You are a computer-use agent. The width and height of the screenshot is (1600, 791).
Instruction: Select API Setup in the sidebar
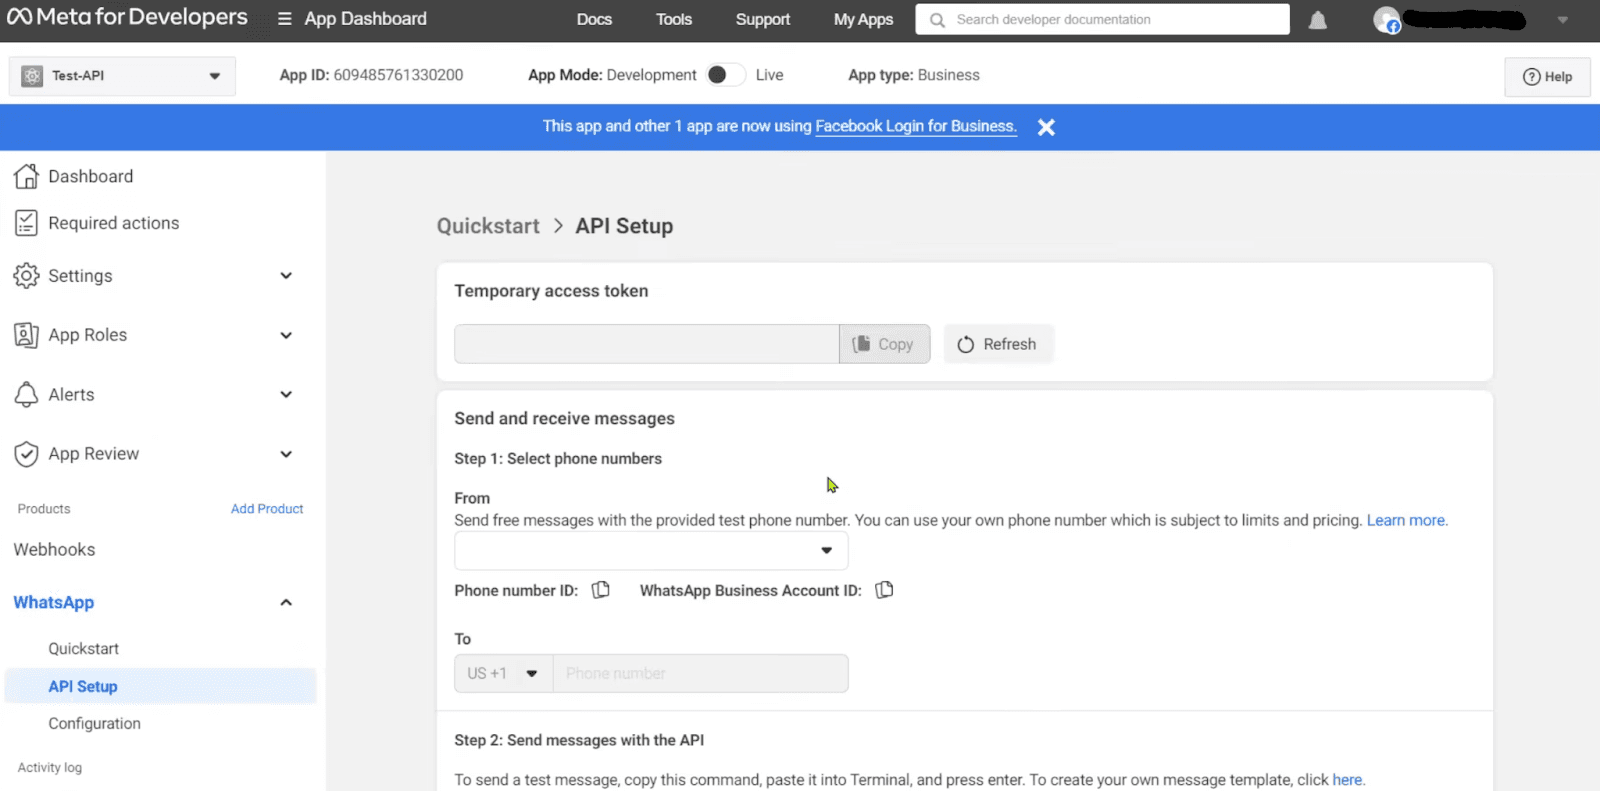point(160,687)
